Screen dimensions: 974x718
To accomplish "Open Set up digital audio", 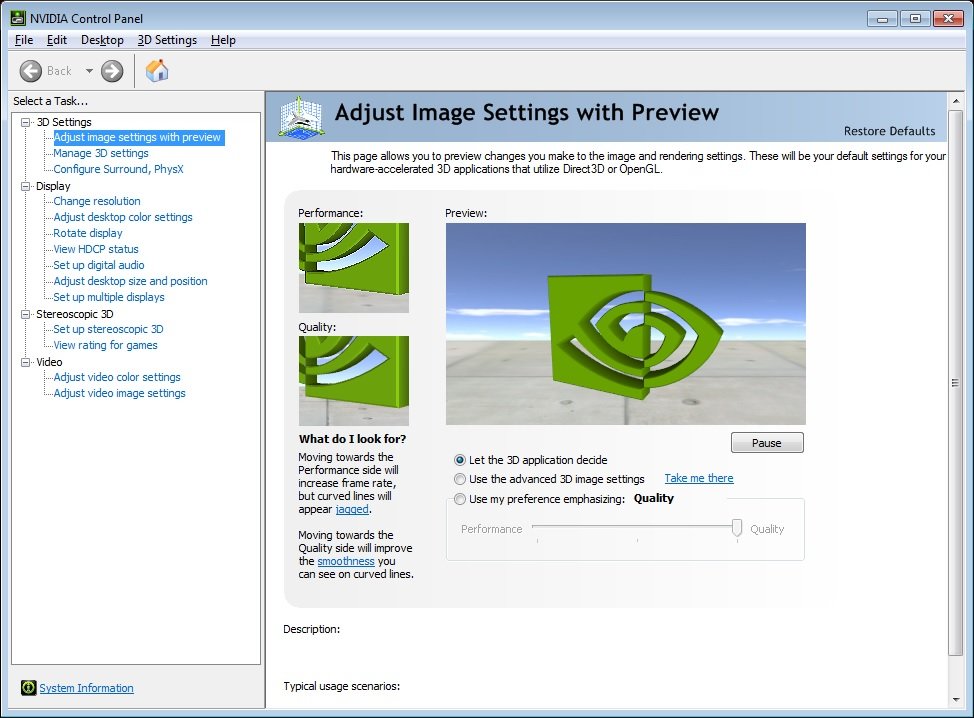I will point(99,265).
